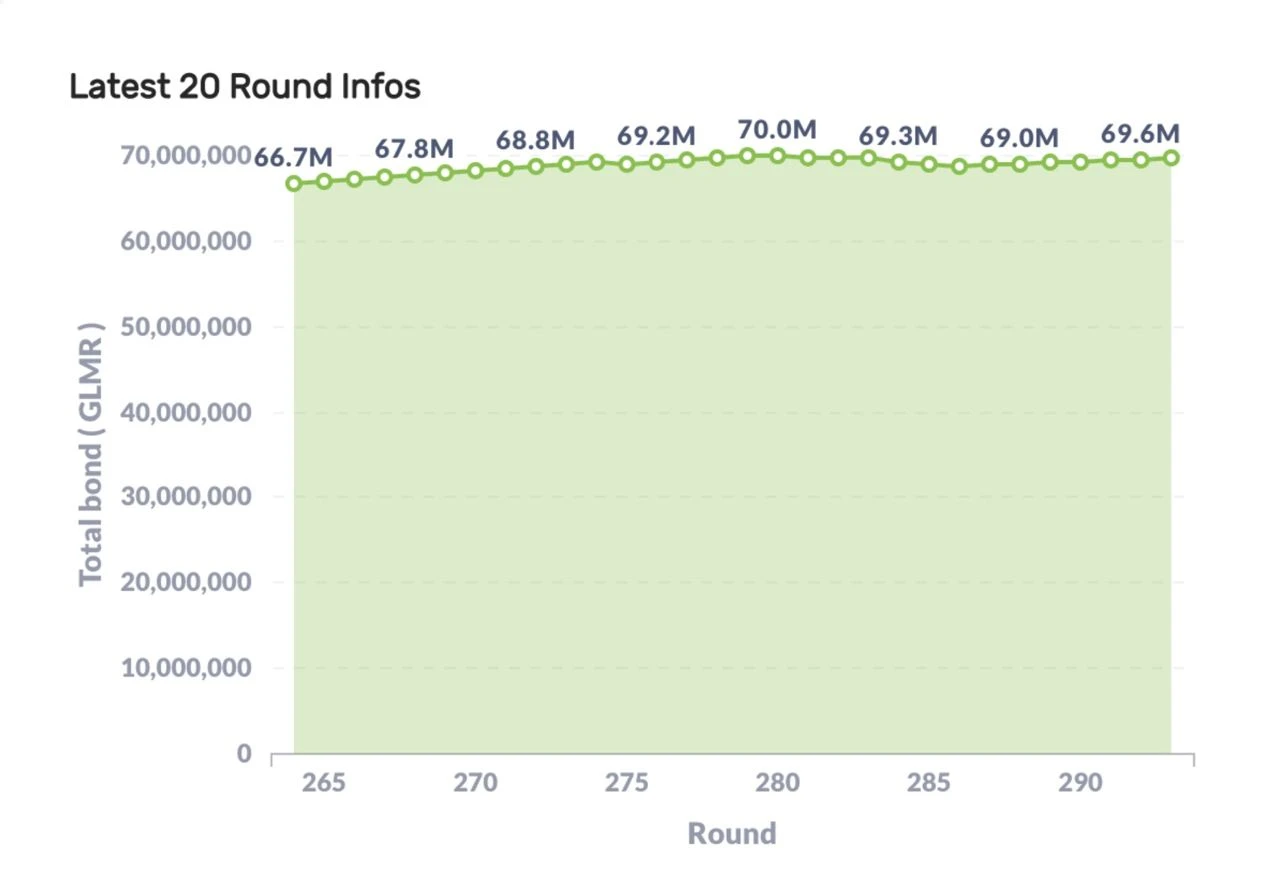The image size is (1280, 886).
Task: Click the 66.7M value label text
Action: tap(293, 158)
